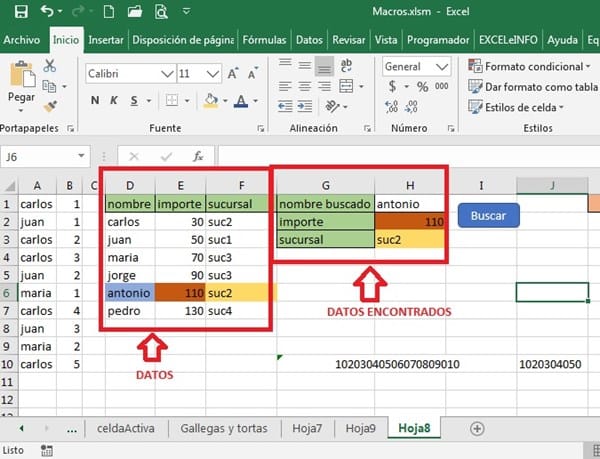Open the Fórmulas ribbon tab

pos(265,40)
